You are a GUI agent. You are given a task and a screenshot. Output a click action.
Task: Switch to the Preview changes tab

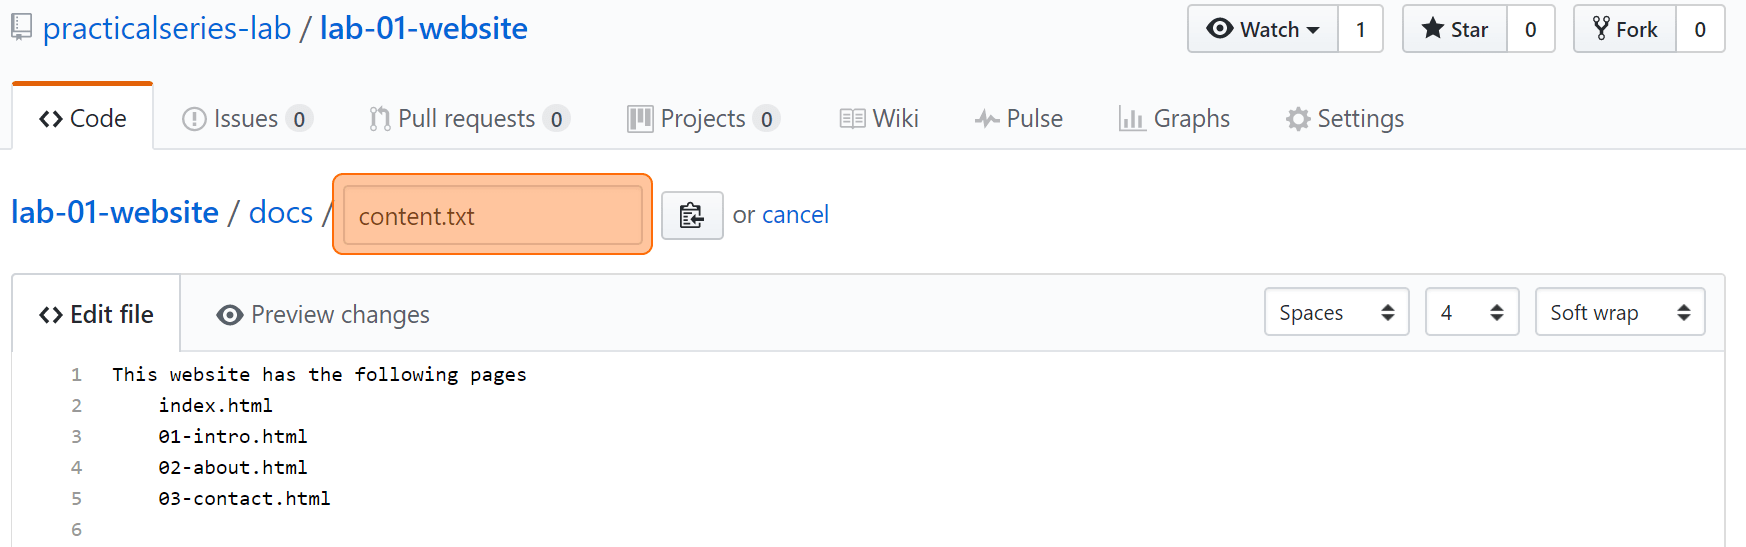323,315
